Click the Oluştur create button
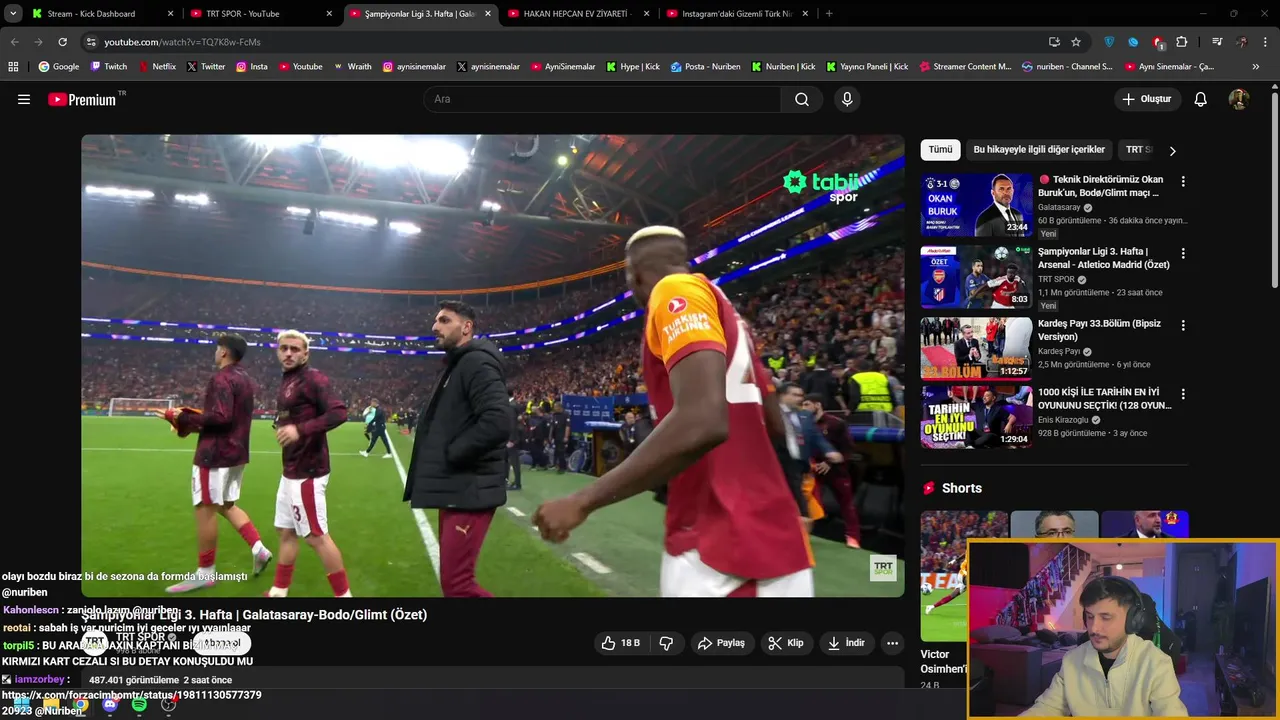The width and height of the screenshot is (1280, 720). 1147,99
